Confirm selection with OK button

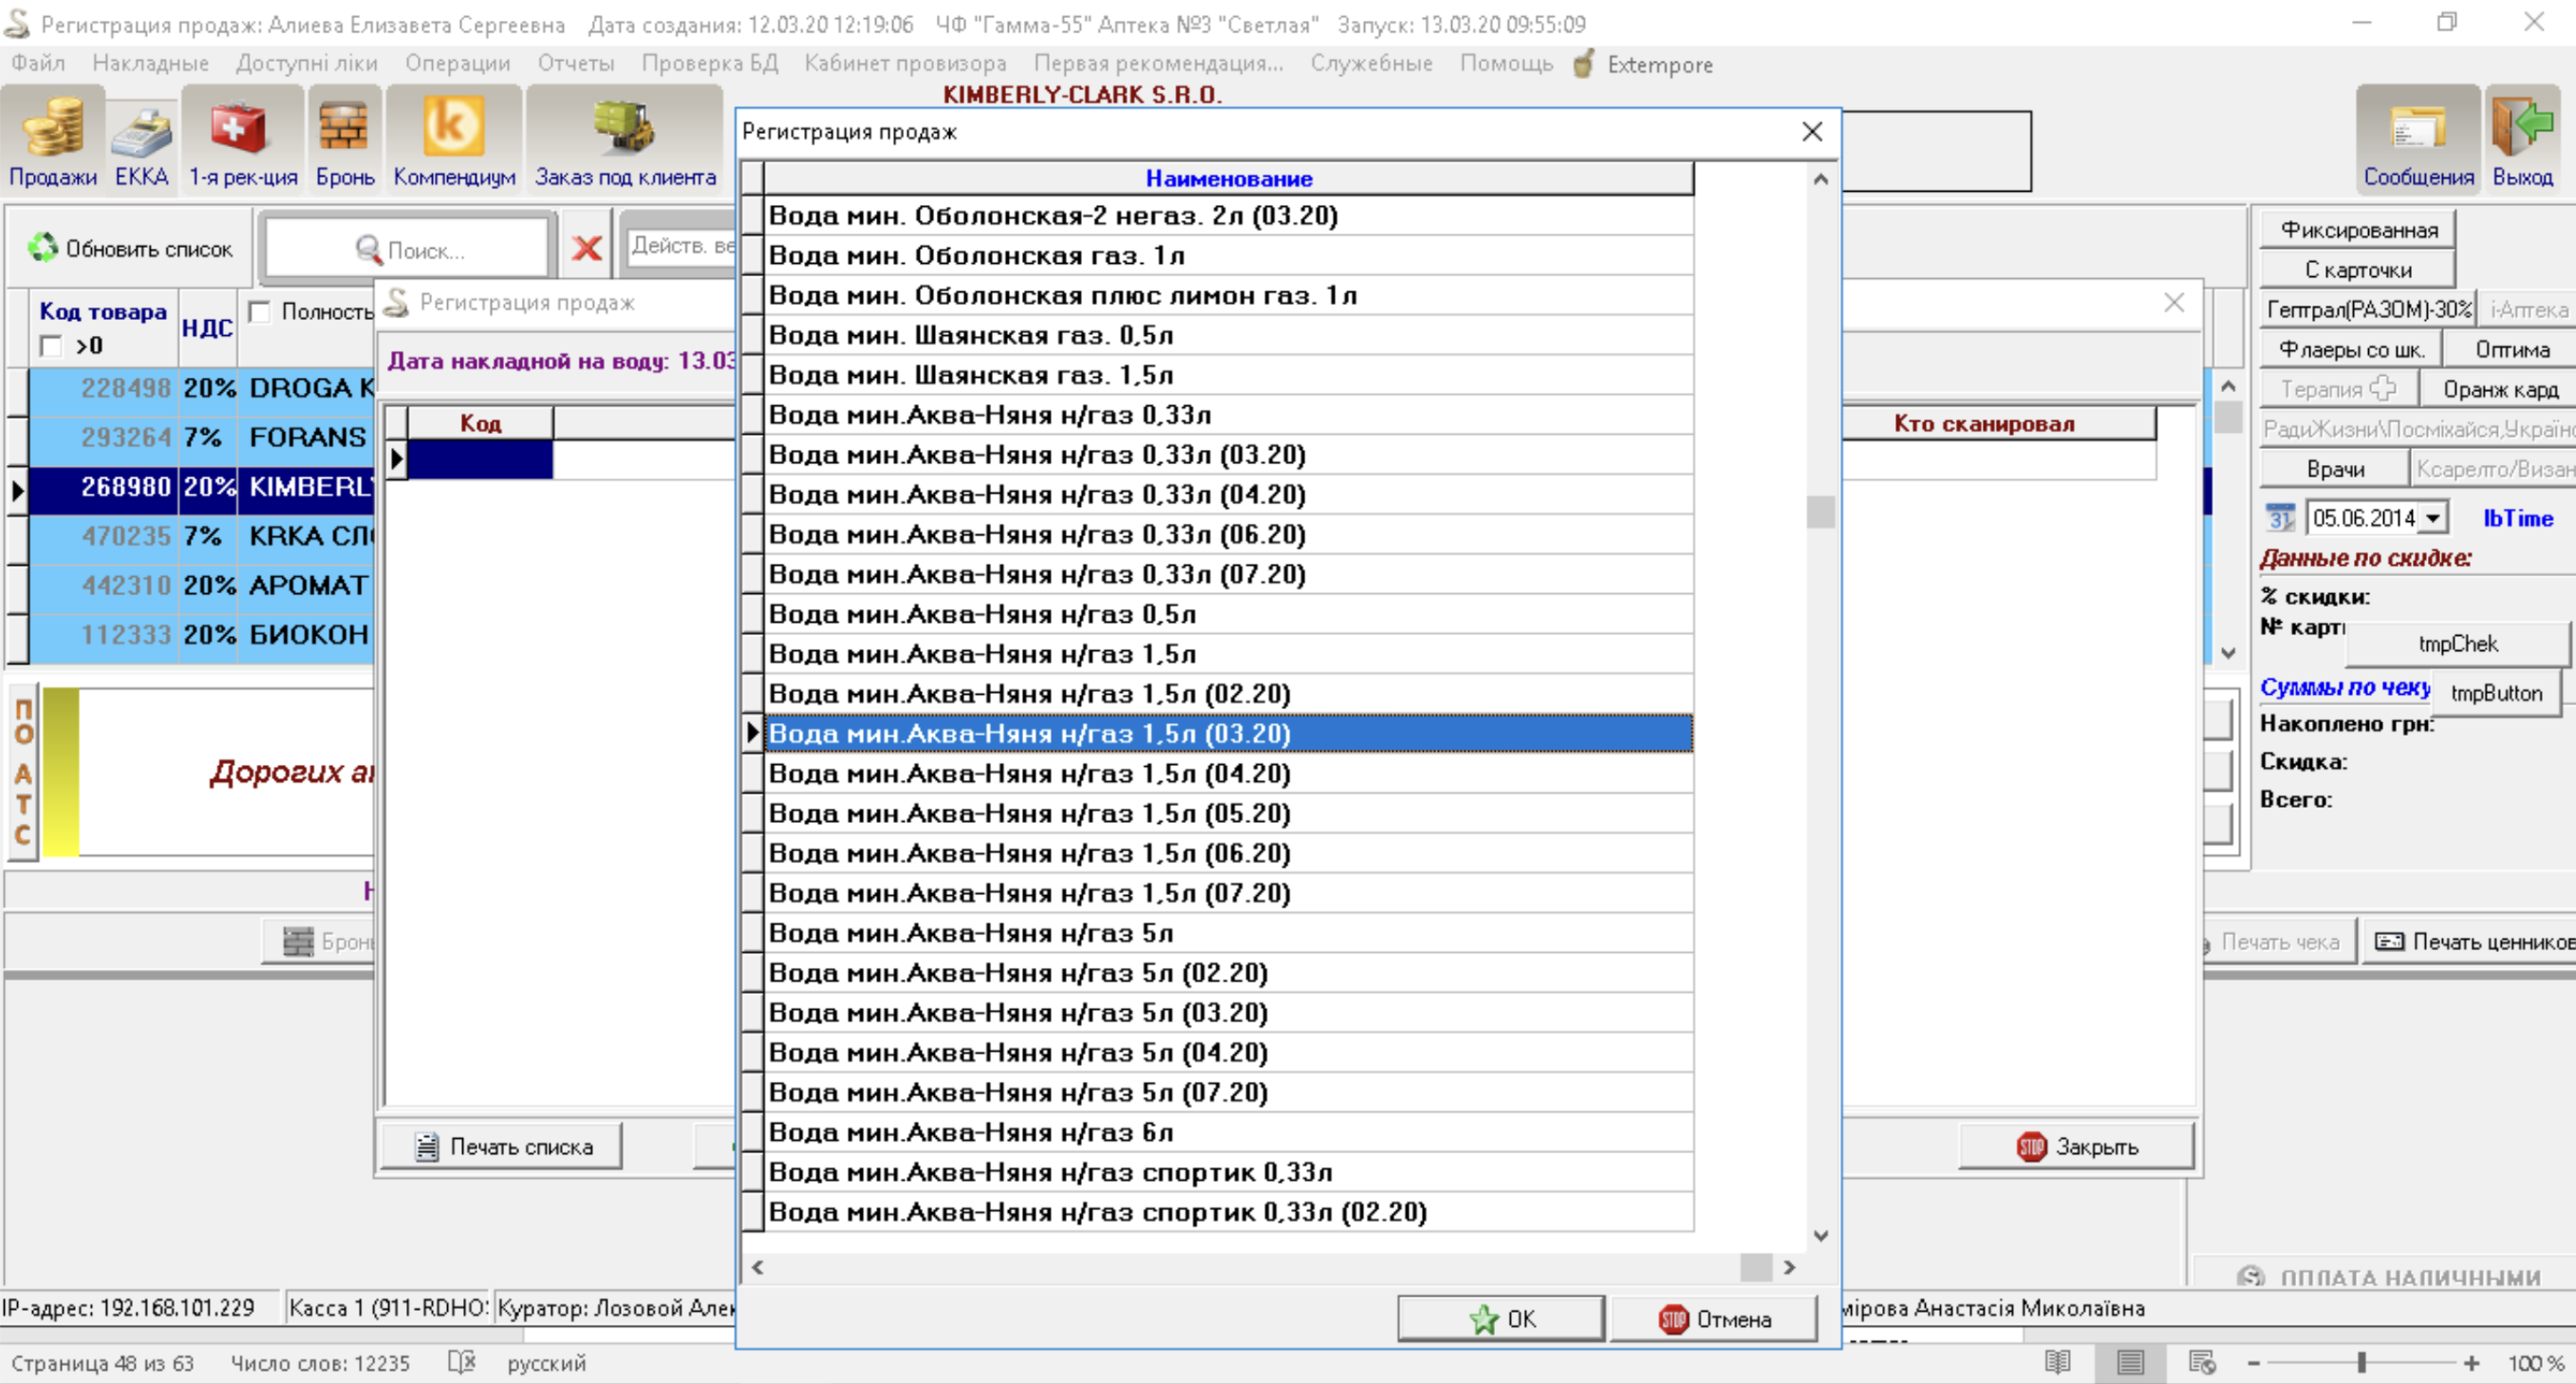1500,1319
